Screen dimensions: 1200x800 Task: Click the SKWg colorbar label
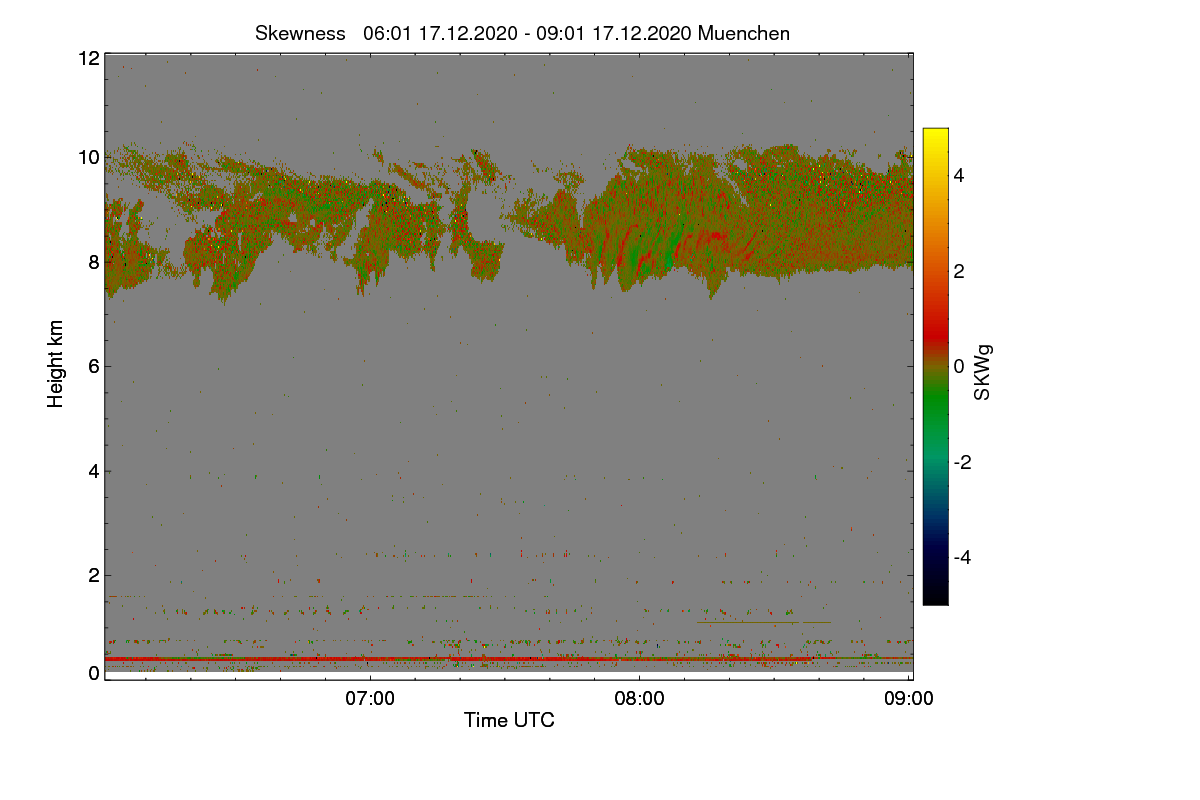point(983,372)
